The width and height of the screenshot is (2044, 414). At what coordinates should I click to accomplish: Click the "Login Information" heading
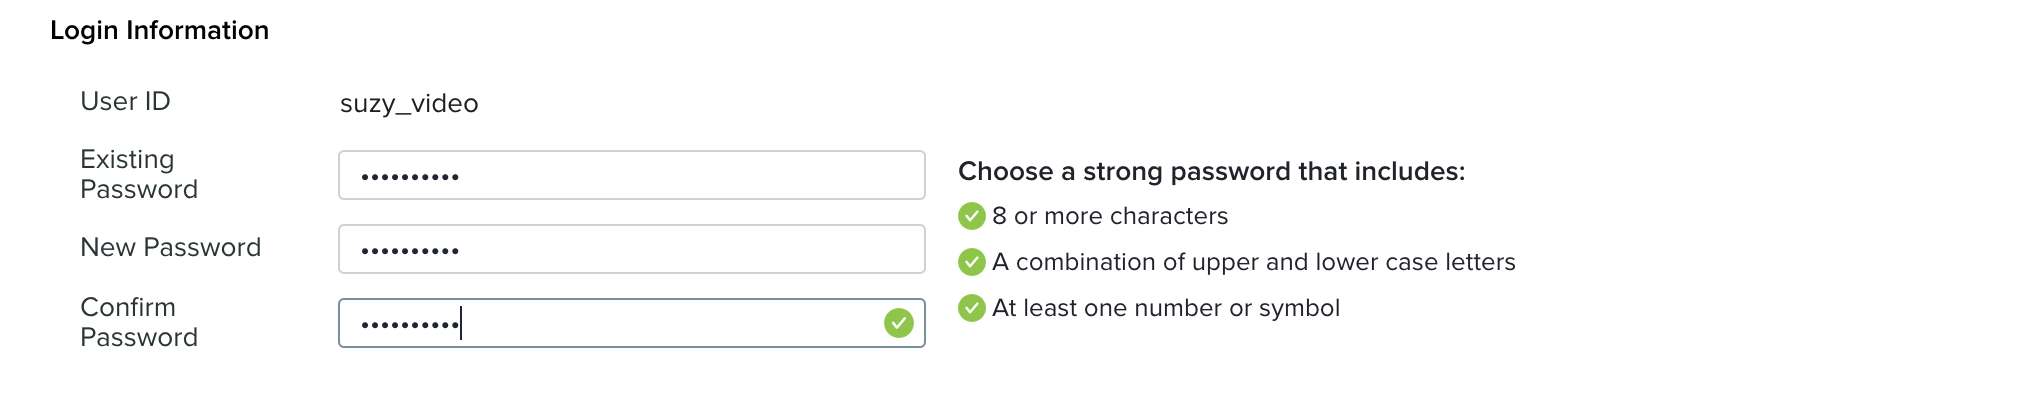click(x=159, y=31)
